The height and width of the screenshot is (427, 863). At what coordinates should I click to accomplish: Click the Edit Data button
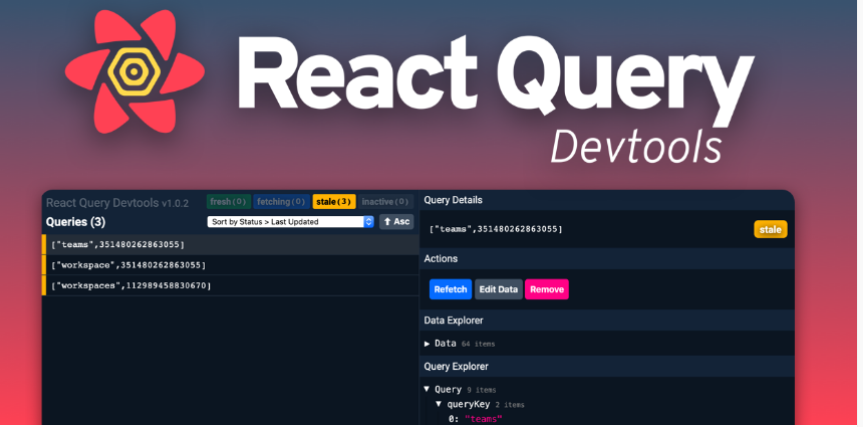(499, 289)
